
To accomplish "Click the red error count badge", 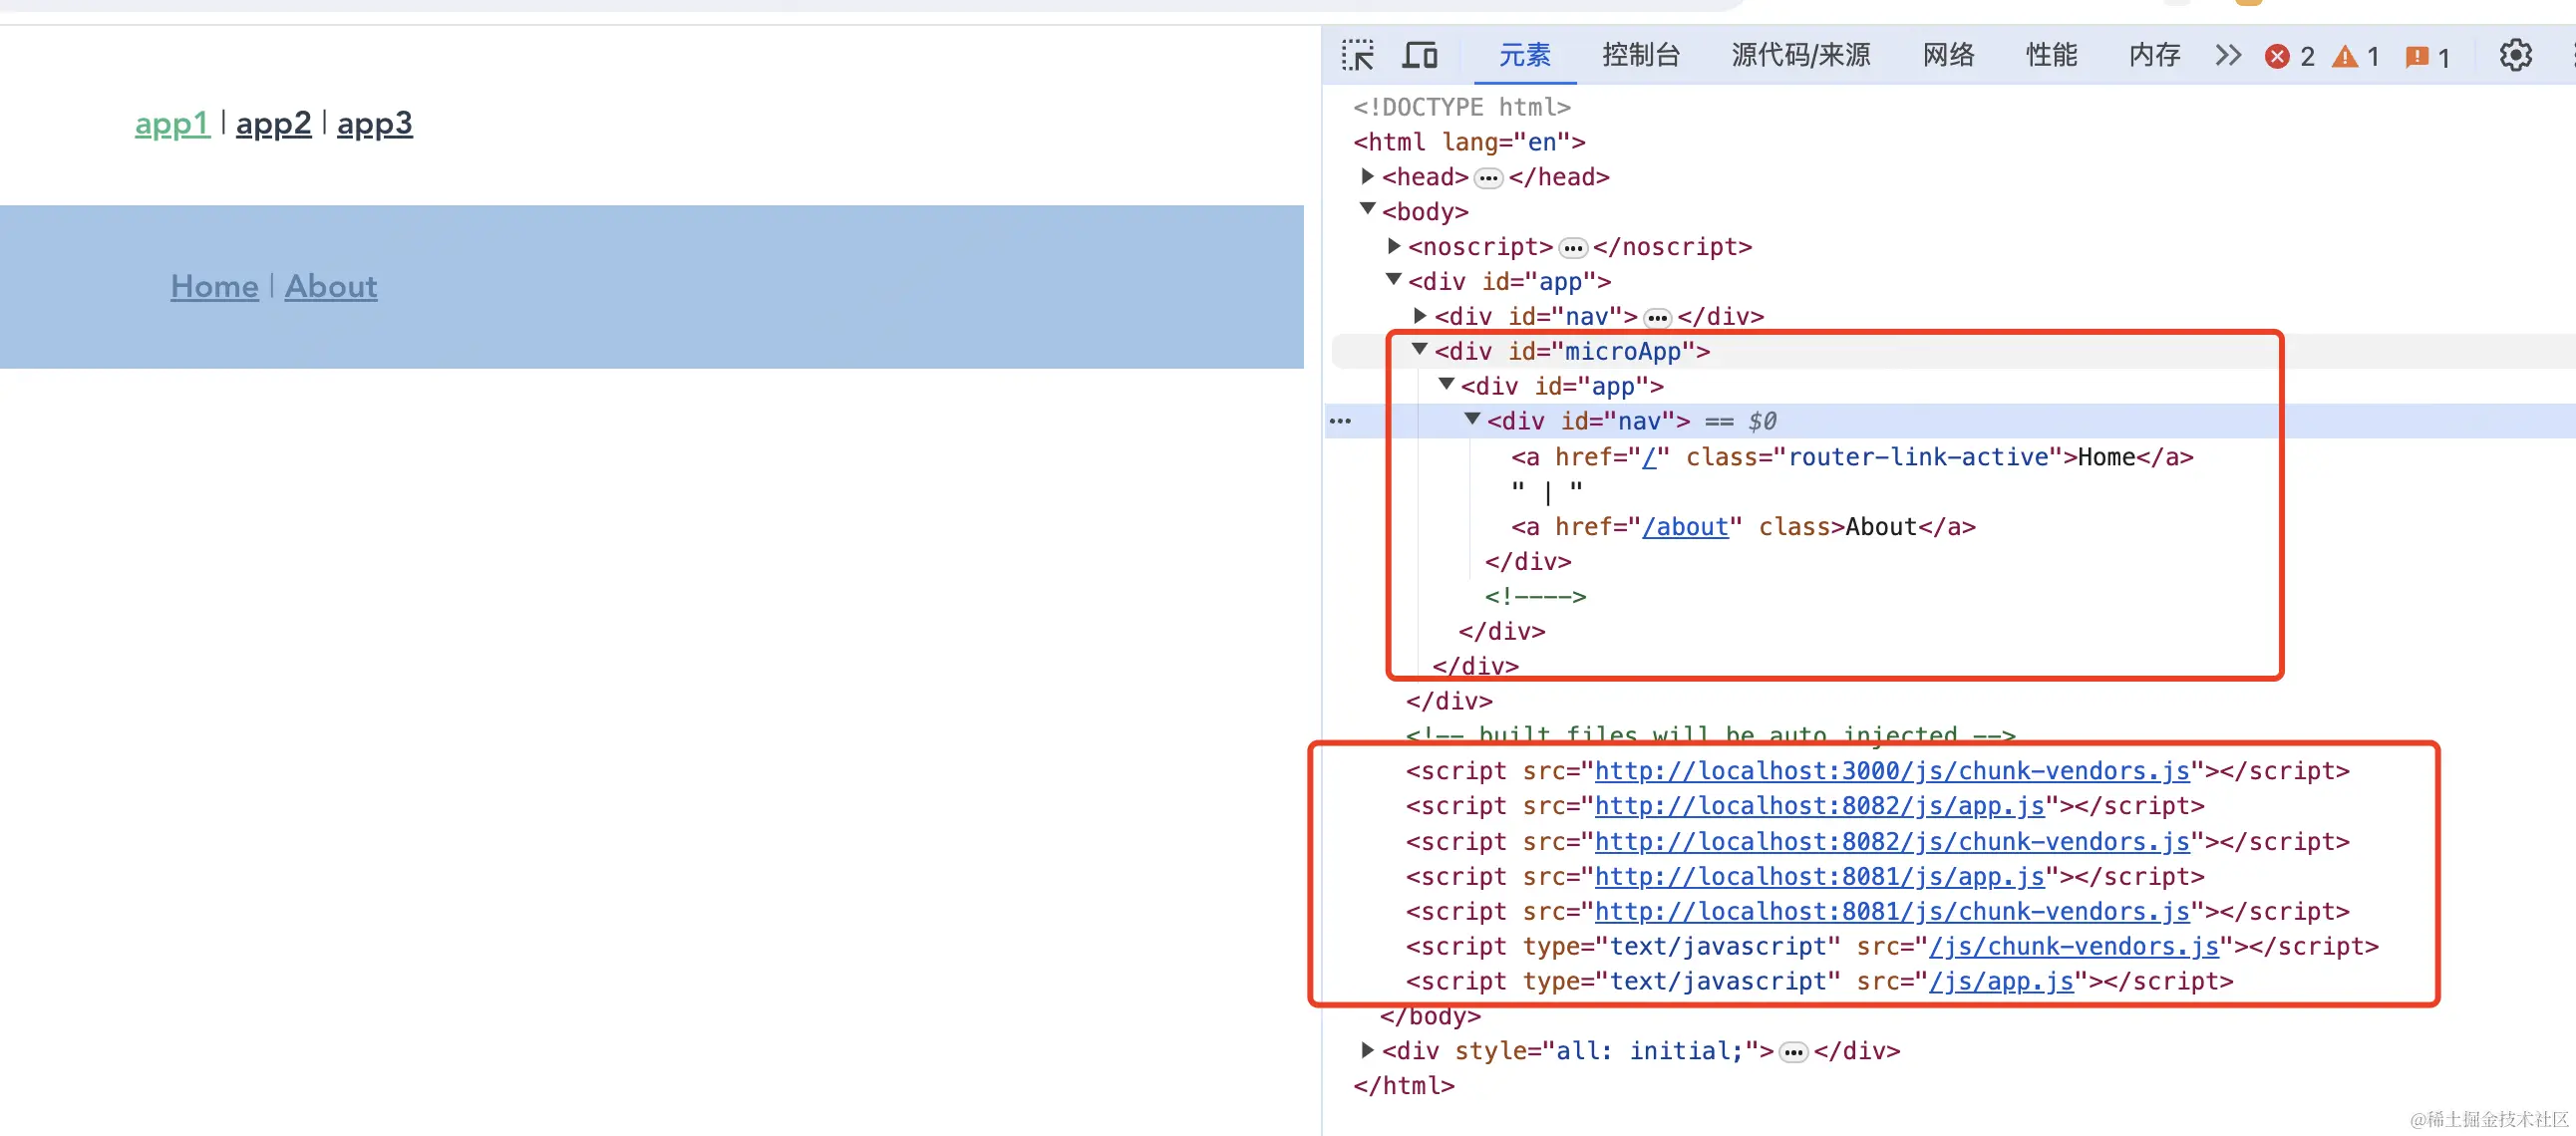I will tap(2289, 57).
